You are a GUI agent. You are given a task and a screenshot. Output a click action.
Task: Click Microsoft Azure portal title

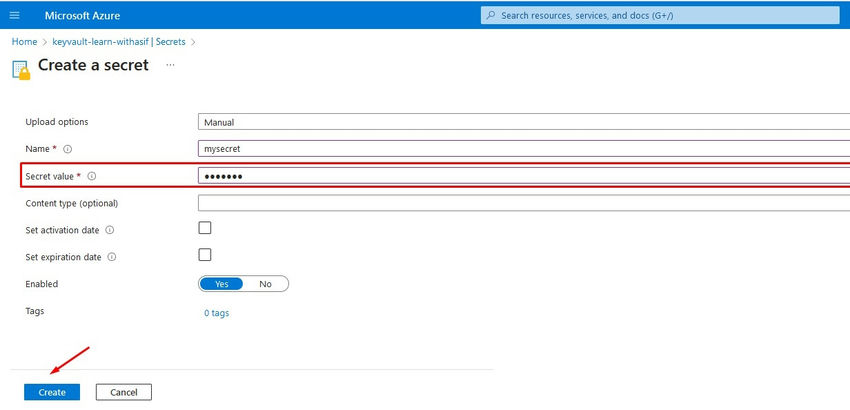tap(82, 16)
